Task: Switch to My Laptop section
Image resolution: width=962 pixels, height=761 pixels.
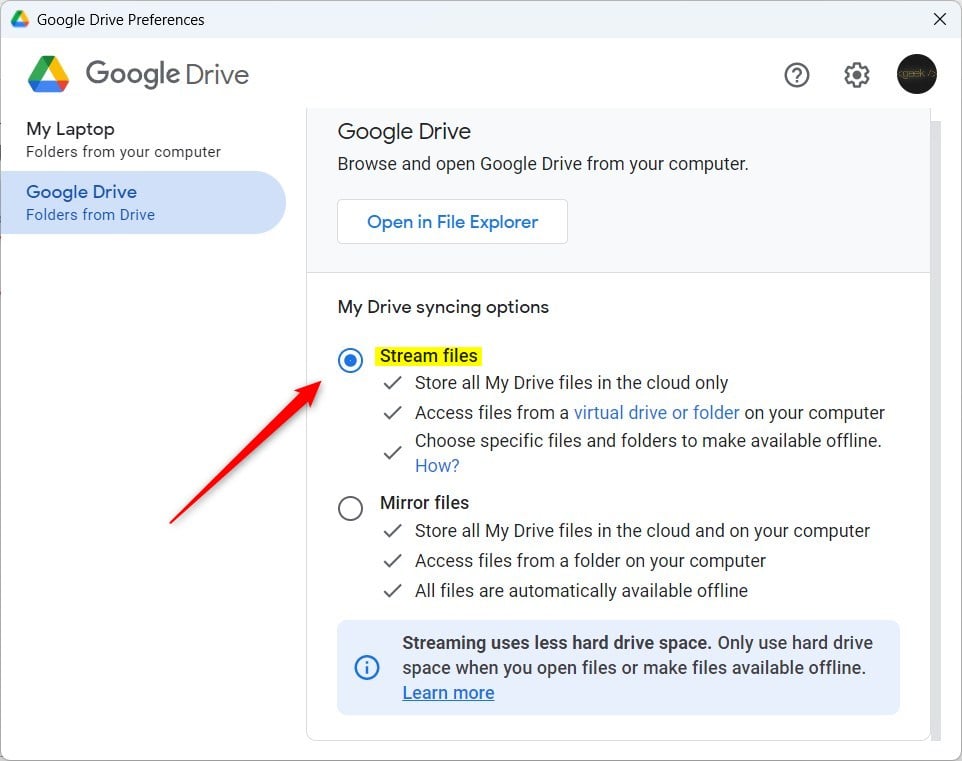Action: 123,140
